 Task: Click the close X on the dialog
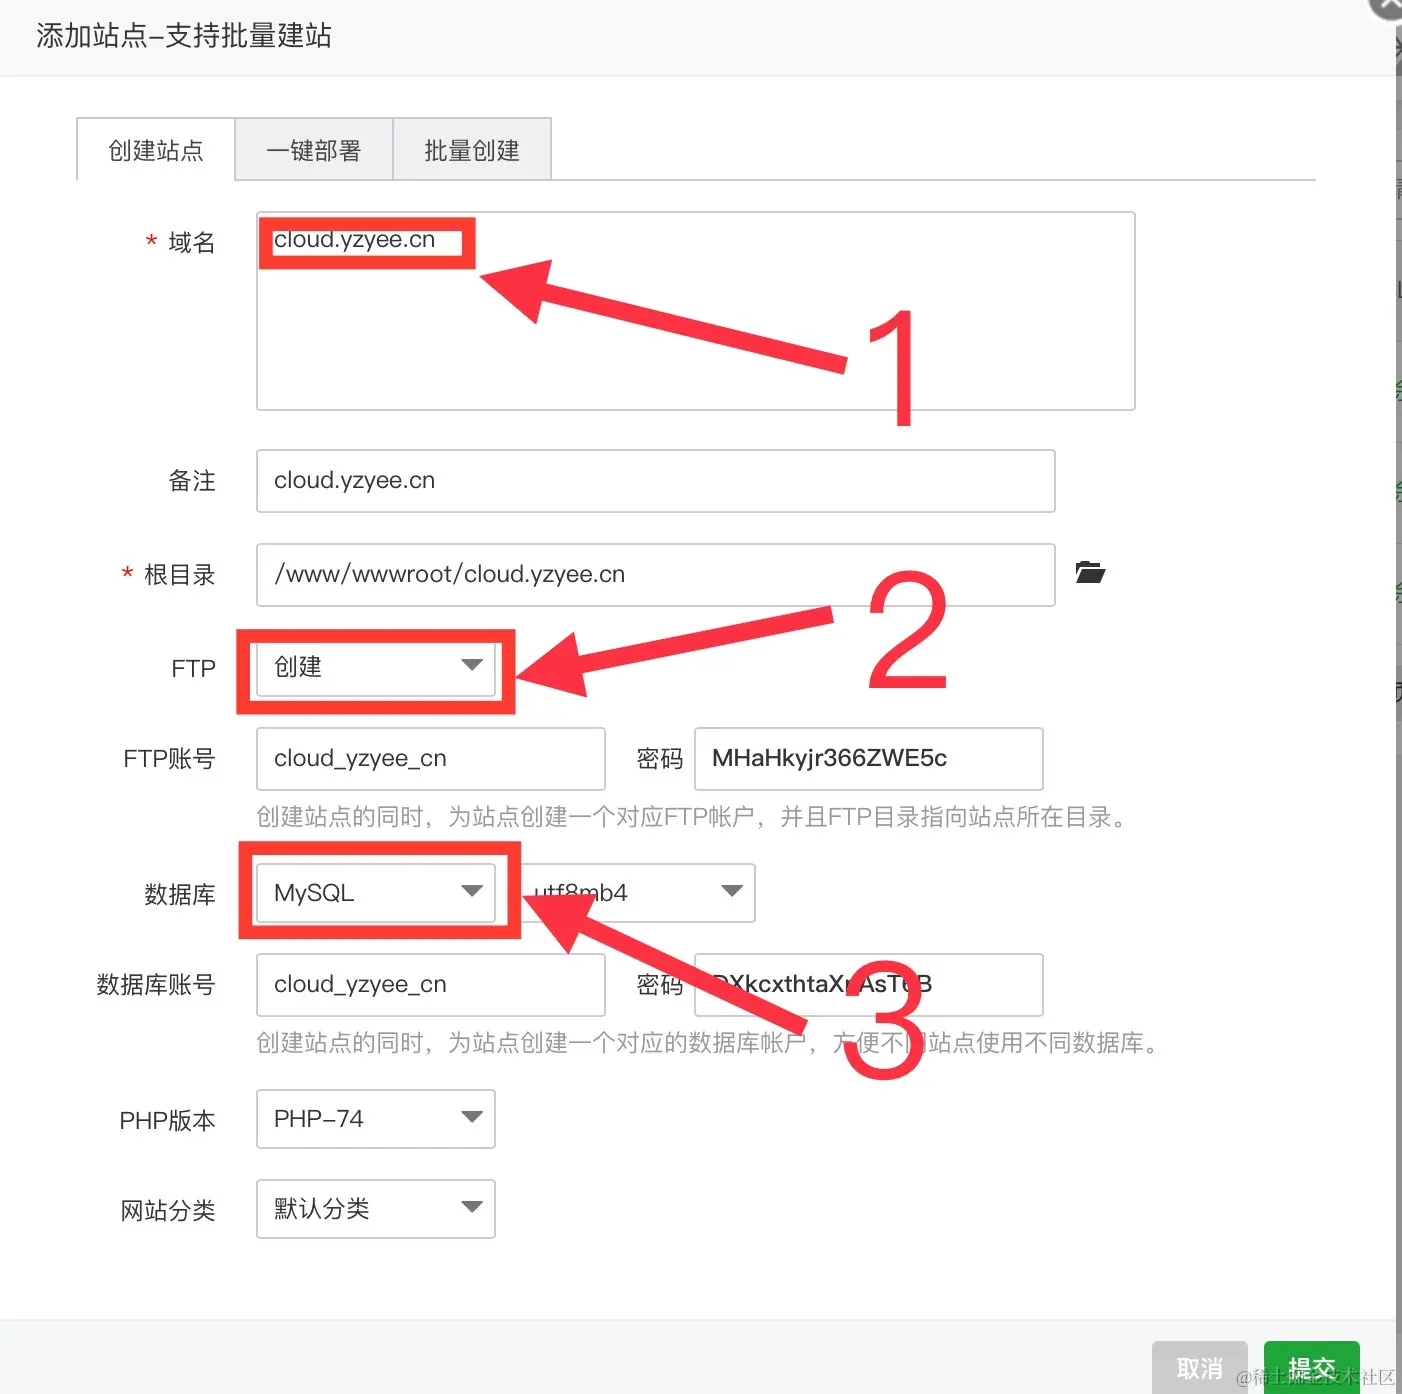coord(1386,8)
